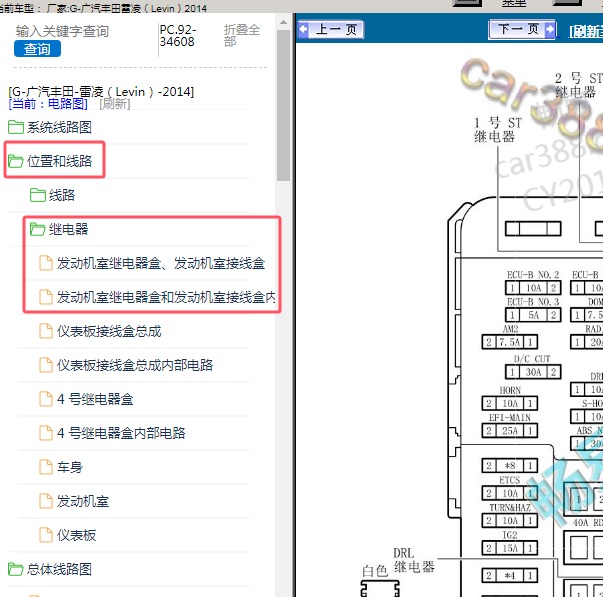Go to next page with 下一页

tap(522, 29)
